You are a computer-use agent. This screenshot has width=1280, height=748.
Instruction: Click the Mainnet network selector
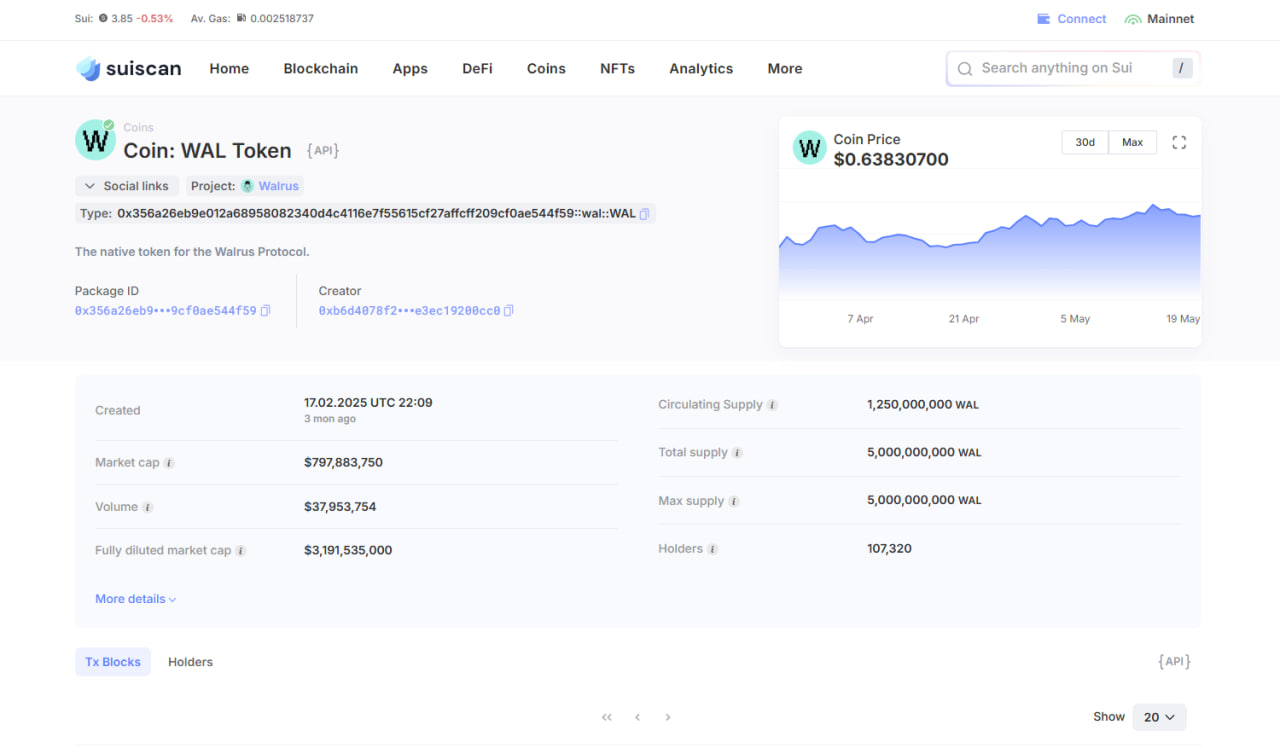tap(1159, 19)
